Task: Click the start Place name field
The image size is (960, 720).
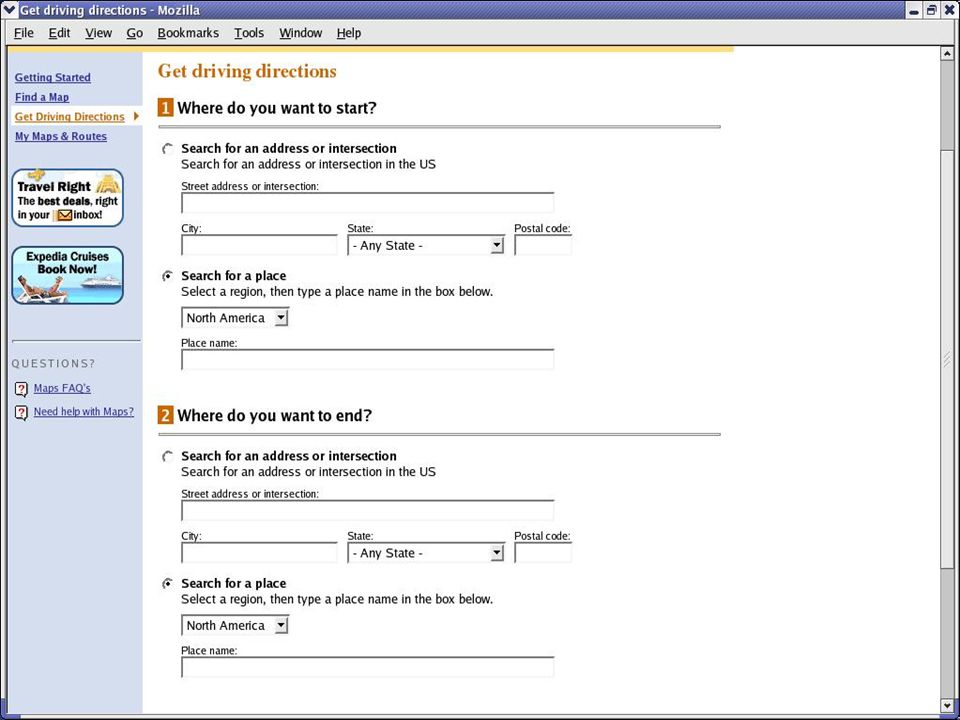Action: (367, 360)
